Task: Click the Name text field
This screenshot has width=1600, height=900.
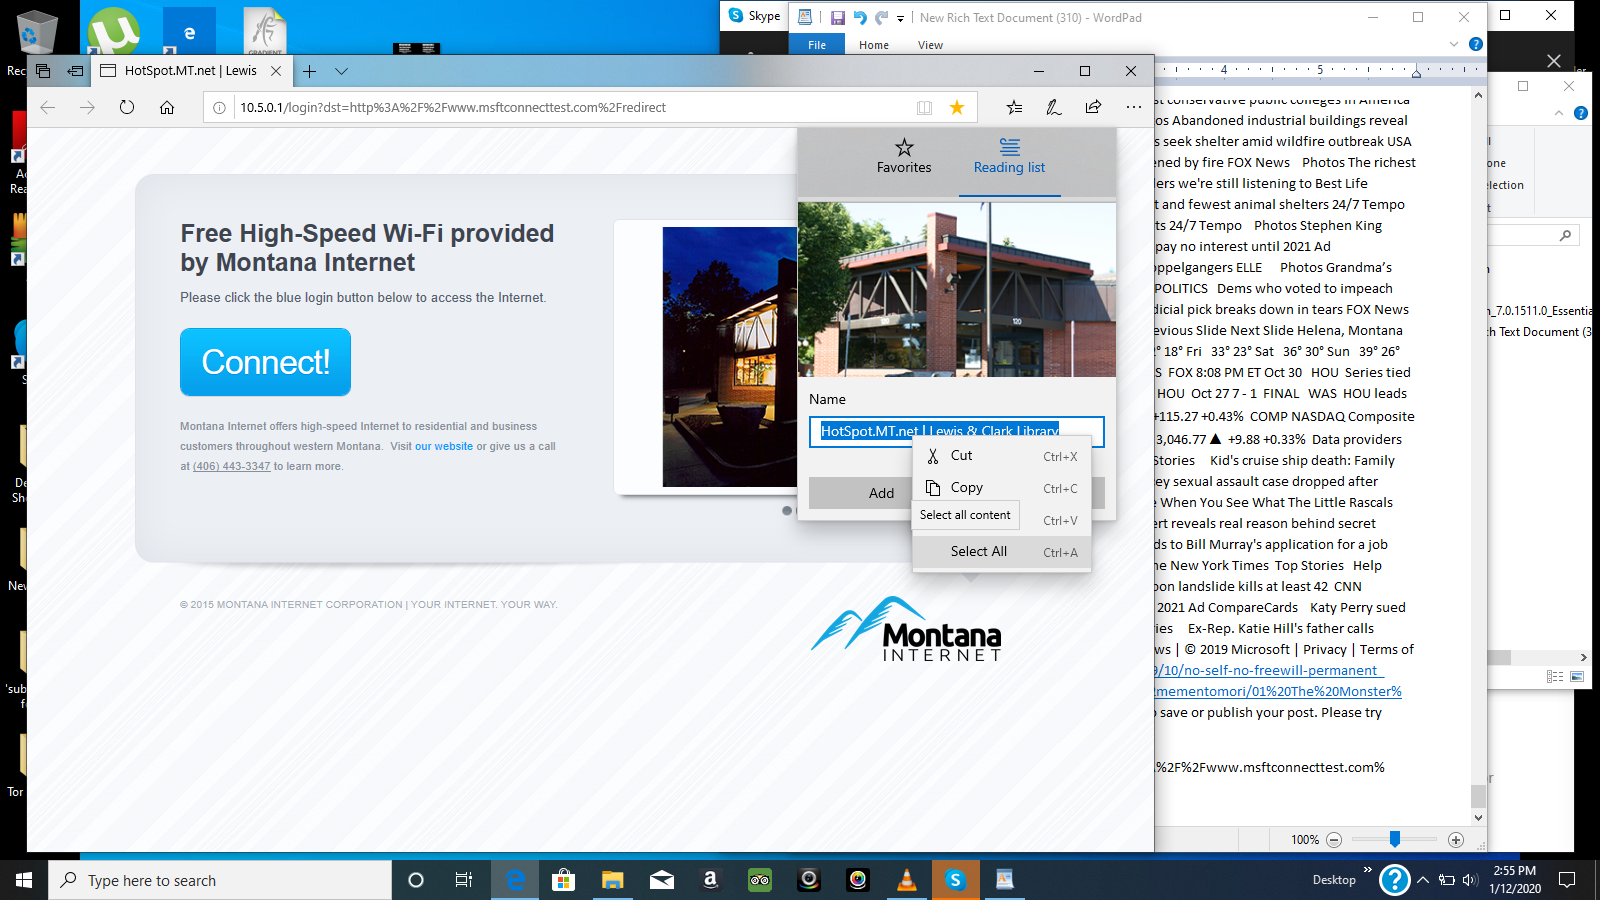Action: [957, 431]
